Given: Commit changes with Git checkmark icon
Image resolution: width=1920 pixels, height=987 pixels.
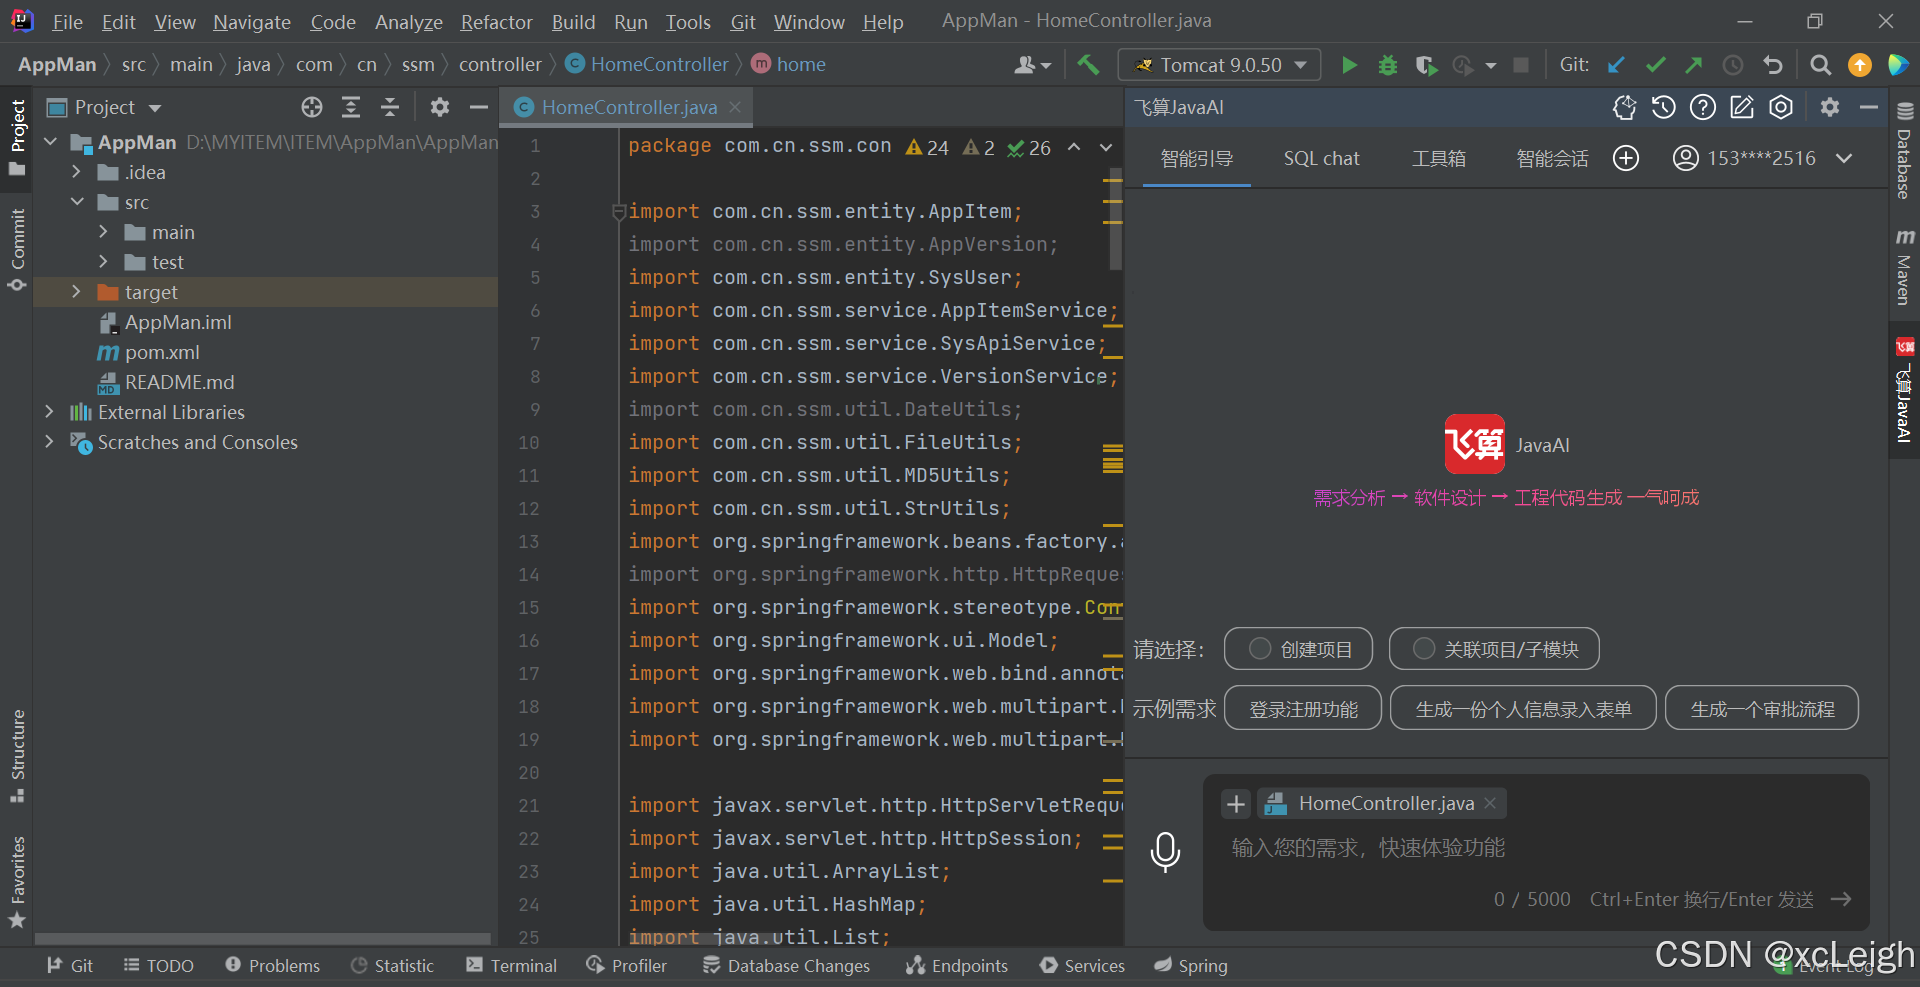Looking at the screenshot, I should tap(1655, 65).
